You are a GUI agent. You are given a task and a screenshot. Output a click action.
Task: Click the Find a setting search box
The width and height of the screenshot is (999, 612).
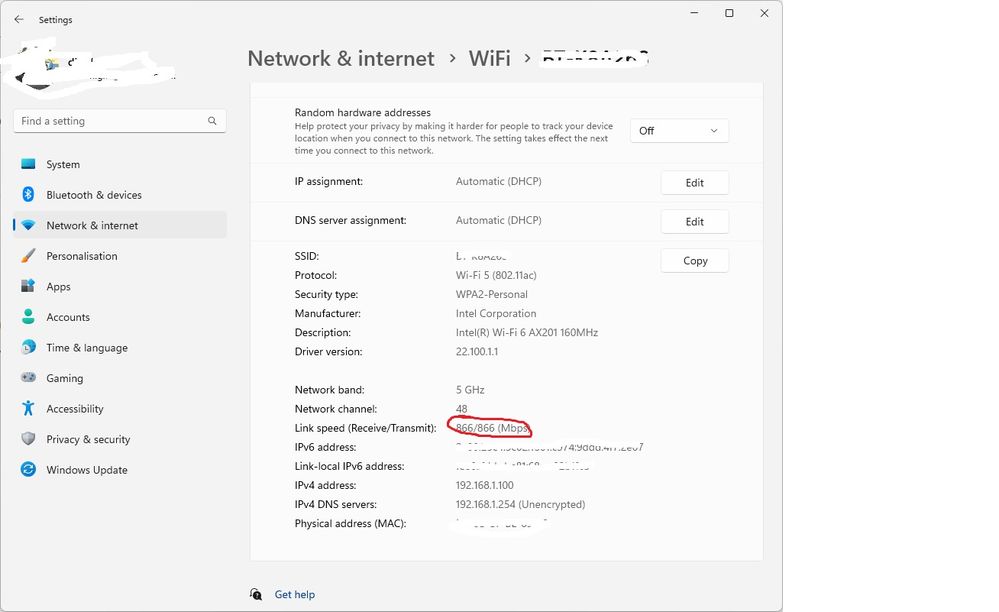coord(110,121)
